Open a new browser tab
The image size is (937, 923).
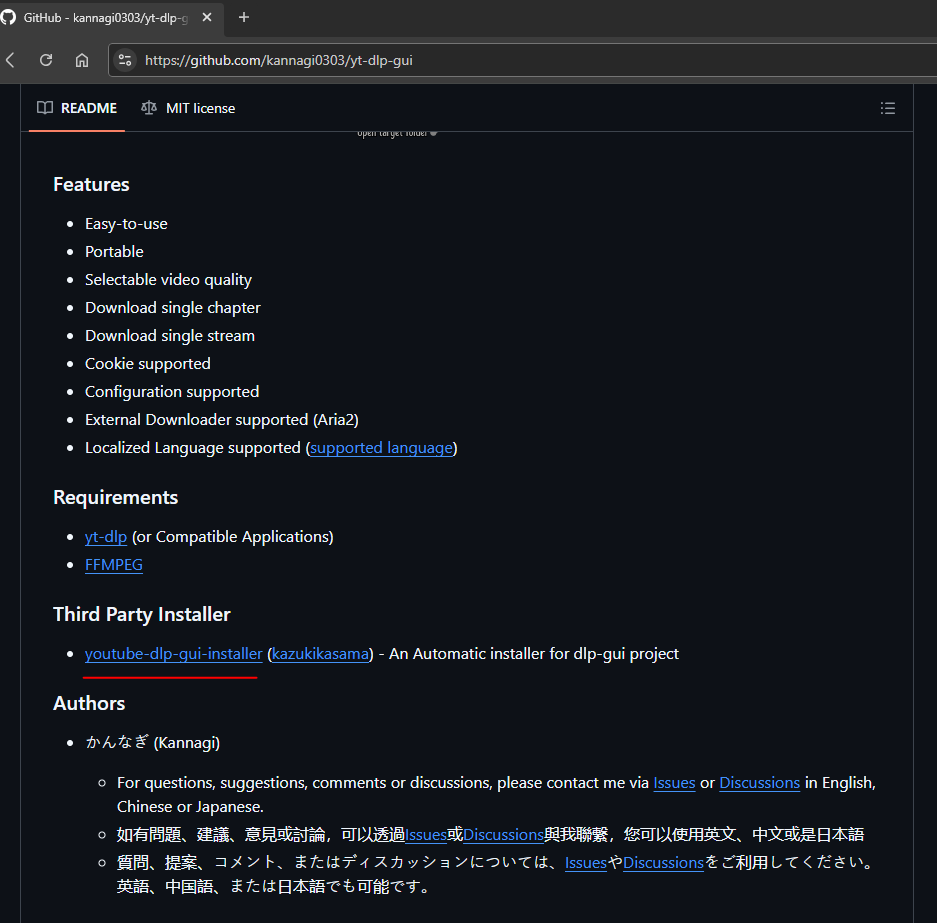point(244,17)
